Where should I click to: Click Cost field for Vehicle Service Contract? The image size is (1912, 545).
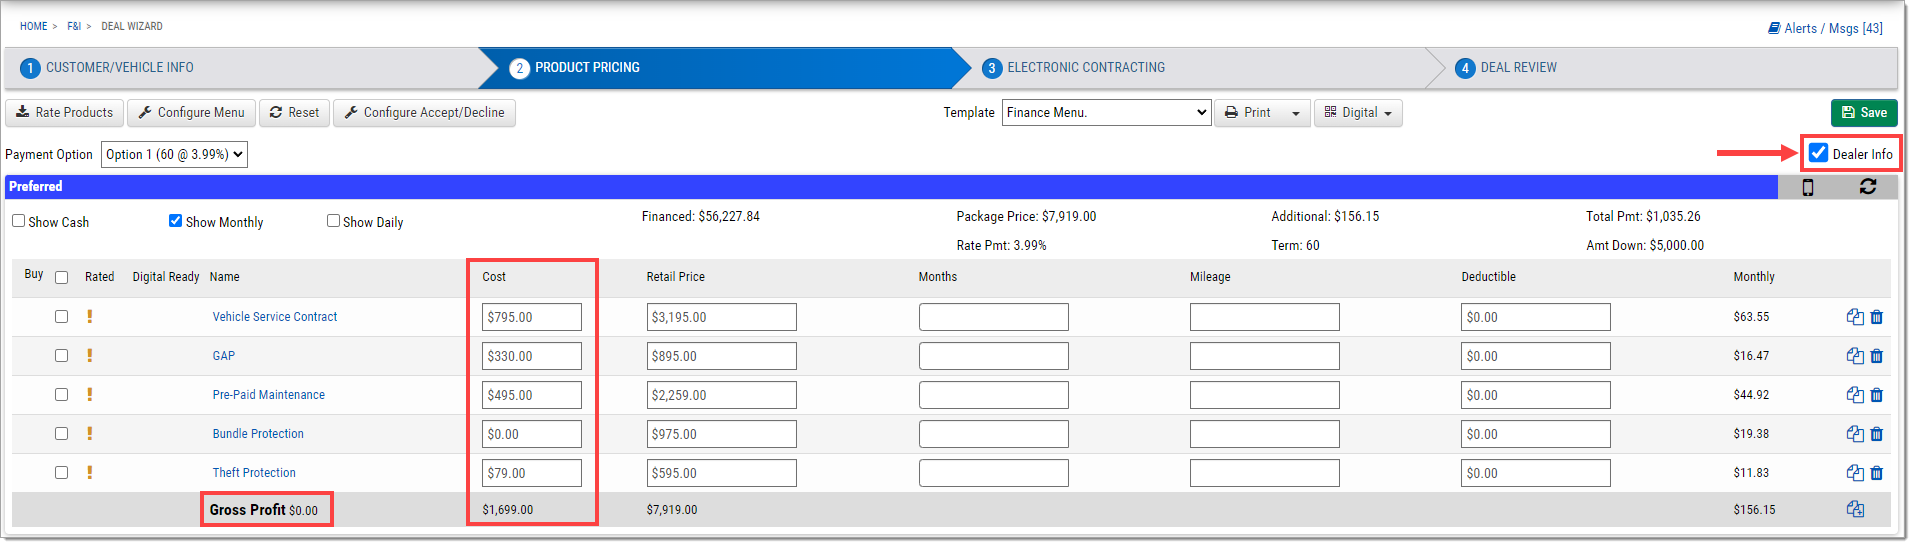[532, 317]
